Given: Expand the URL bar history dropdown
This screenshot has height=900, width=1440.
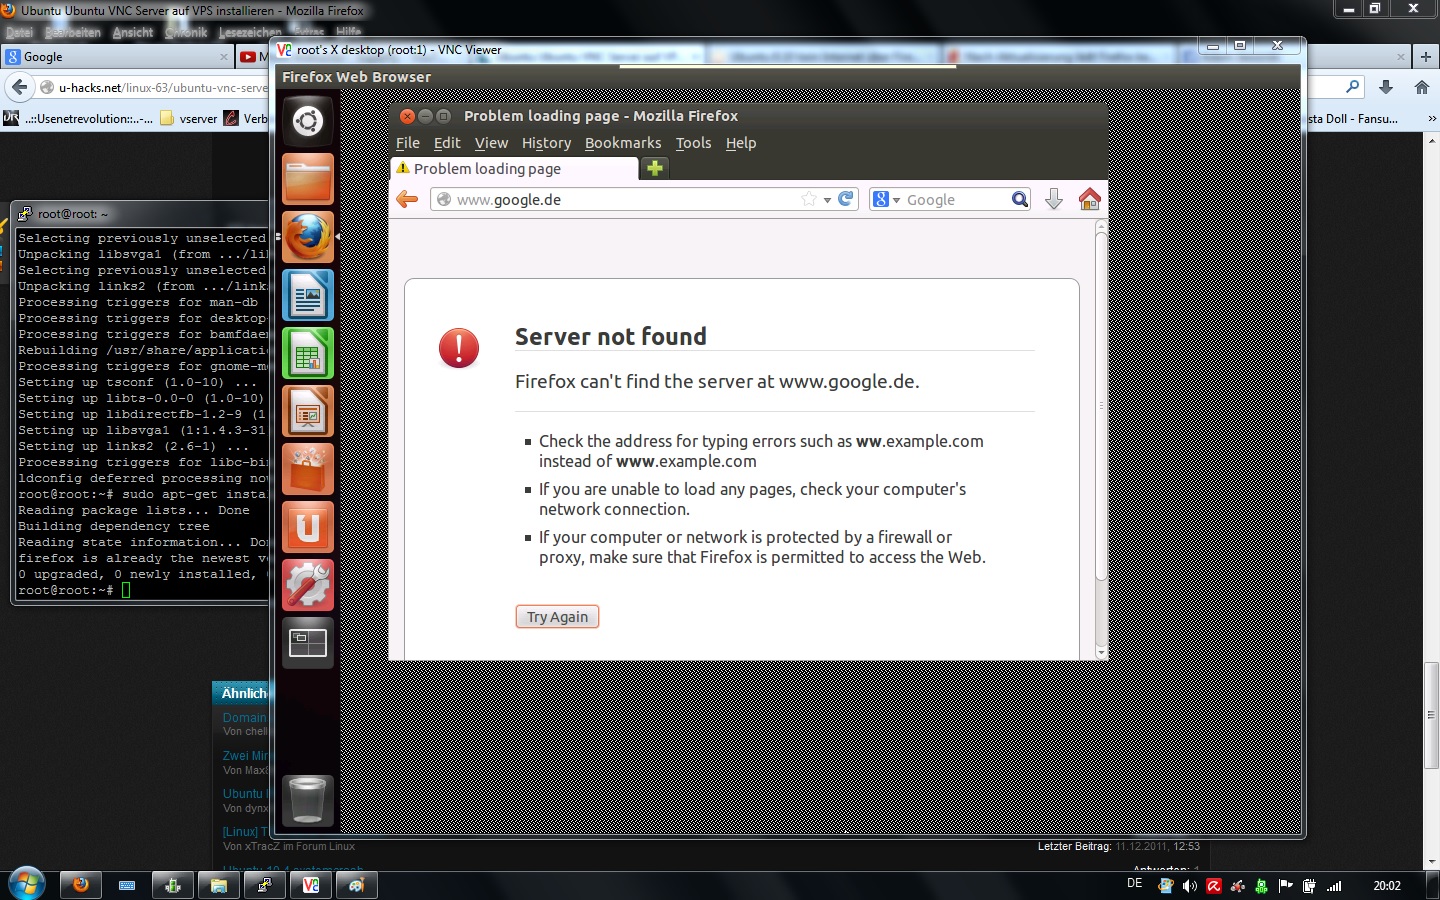Looking at the screenshot, I should click(x=827, y=200).
